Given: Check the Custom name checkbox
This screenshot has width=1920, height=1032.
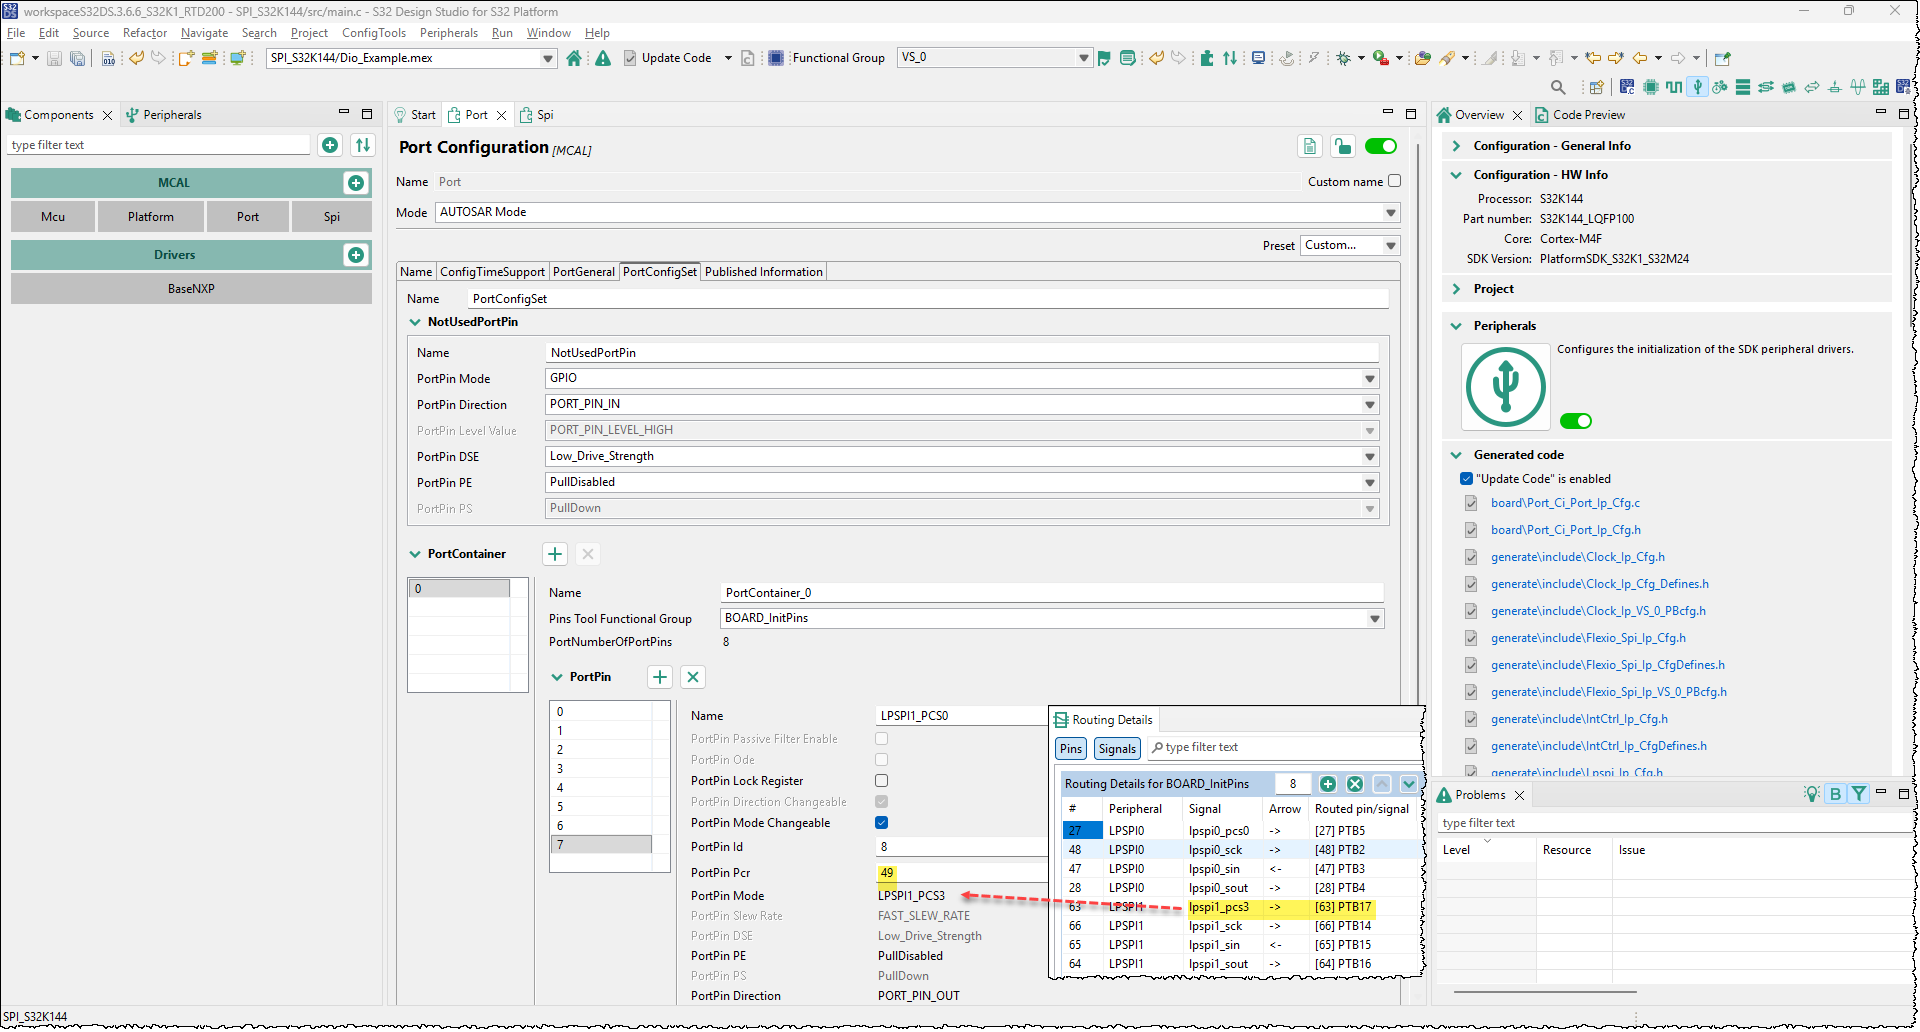Looking at the screenshot, I should pos(1395,181).
